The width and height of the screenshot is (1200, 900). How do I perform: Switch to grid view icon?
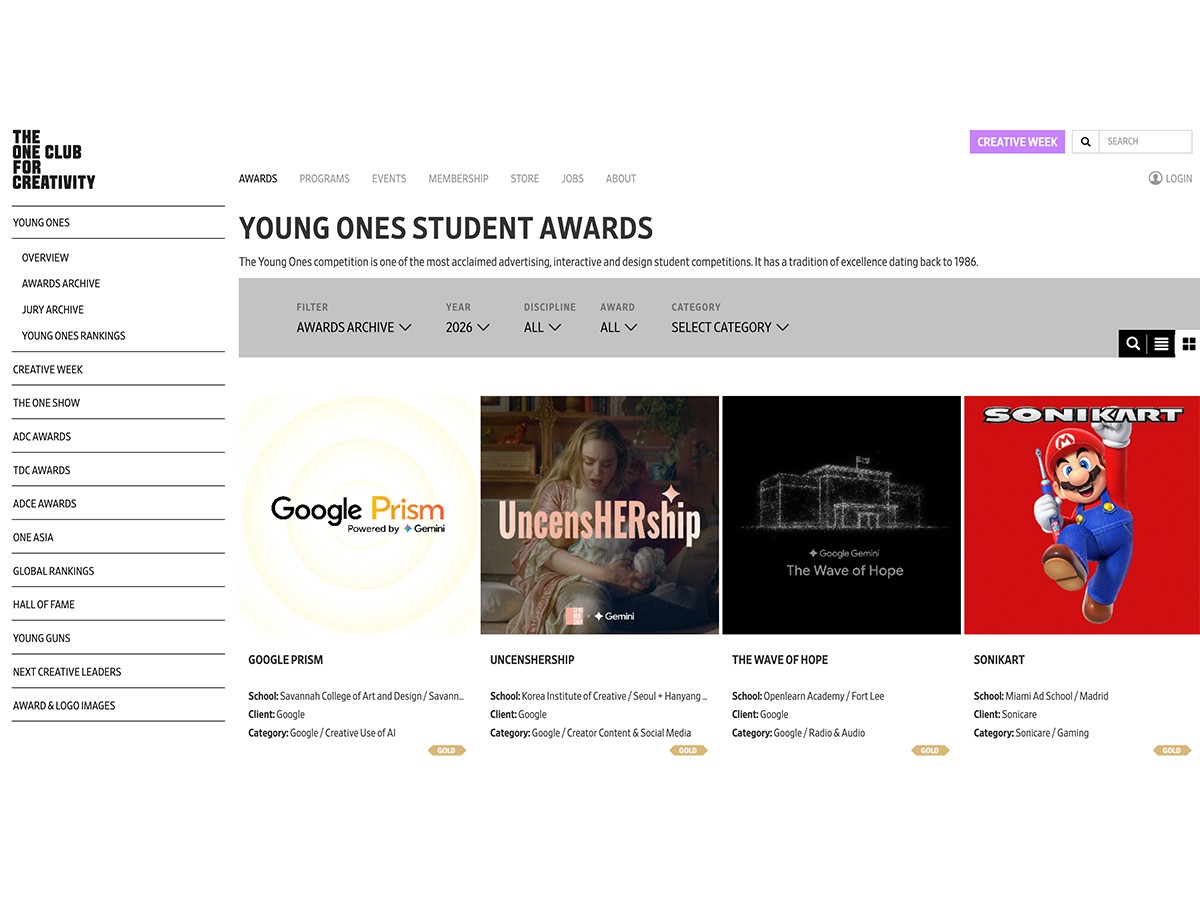[1188, 343]
